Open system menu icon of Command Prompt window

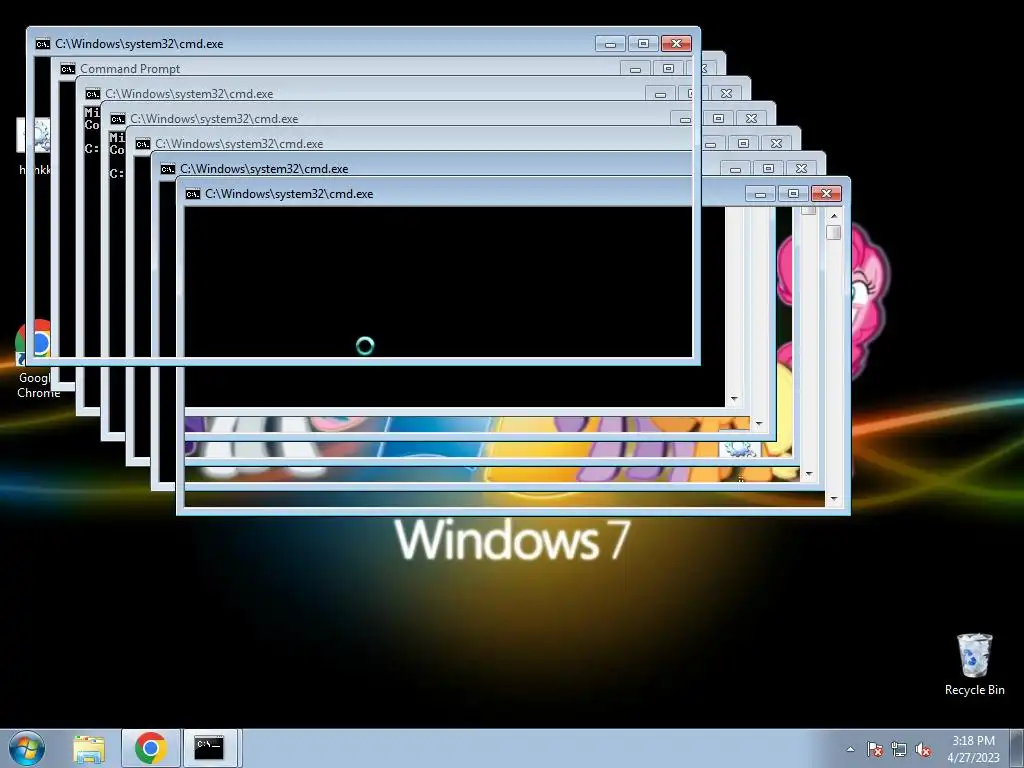point(67,69)
